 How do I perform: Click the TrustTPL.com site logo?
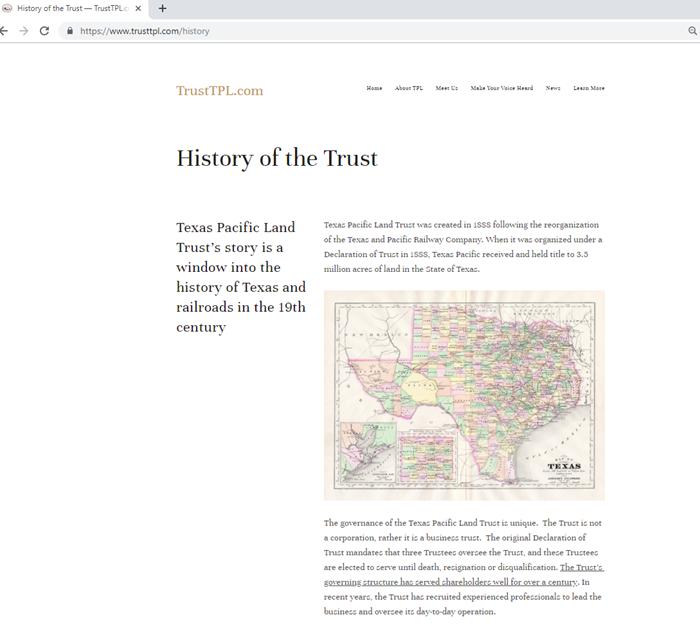click(219, 91)
